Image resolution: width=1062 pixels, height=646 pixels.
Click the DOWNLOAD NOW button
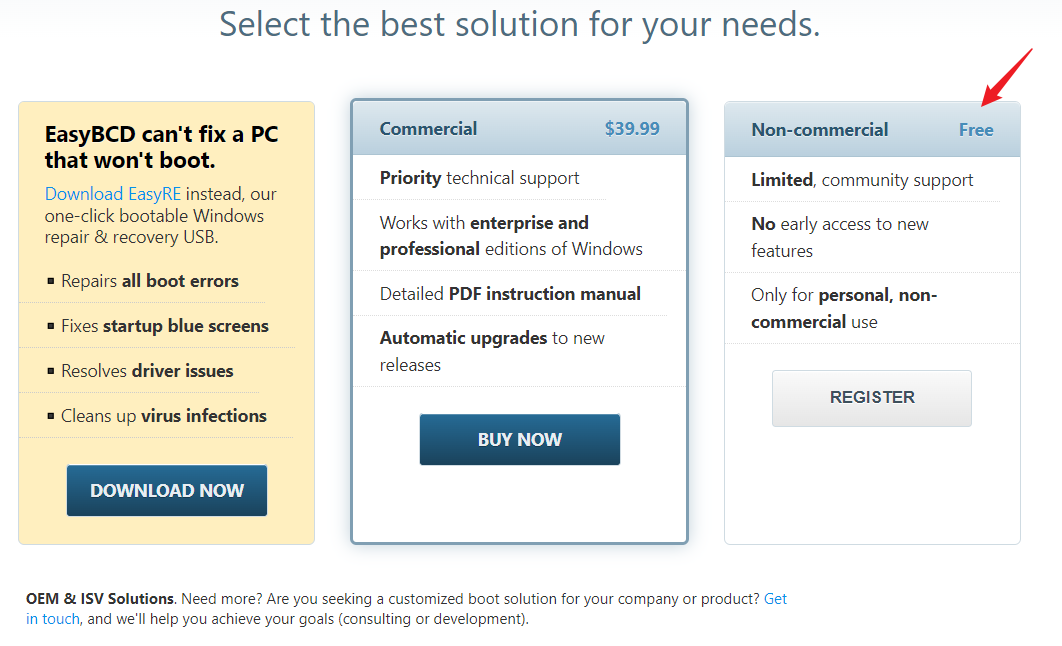167,490
